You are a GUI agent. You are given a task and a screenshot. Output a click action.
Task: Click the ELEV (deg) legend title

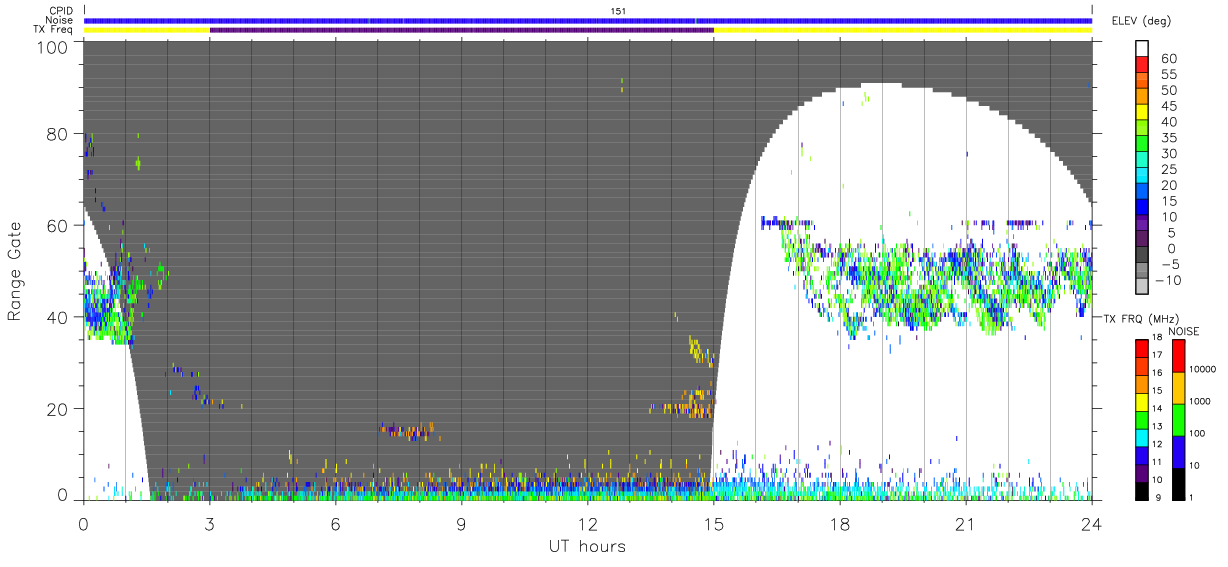point(1141,20)
